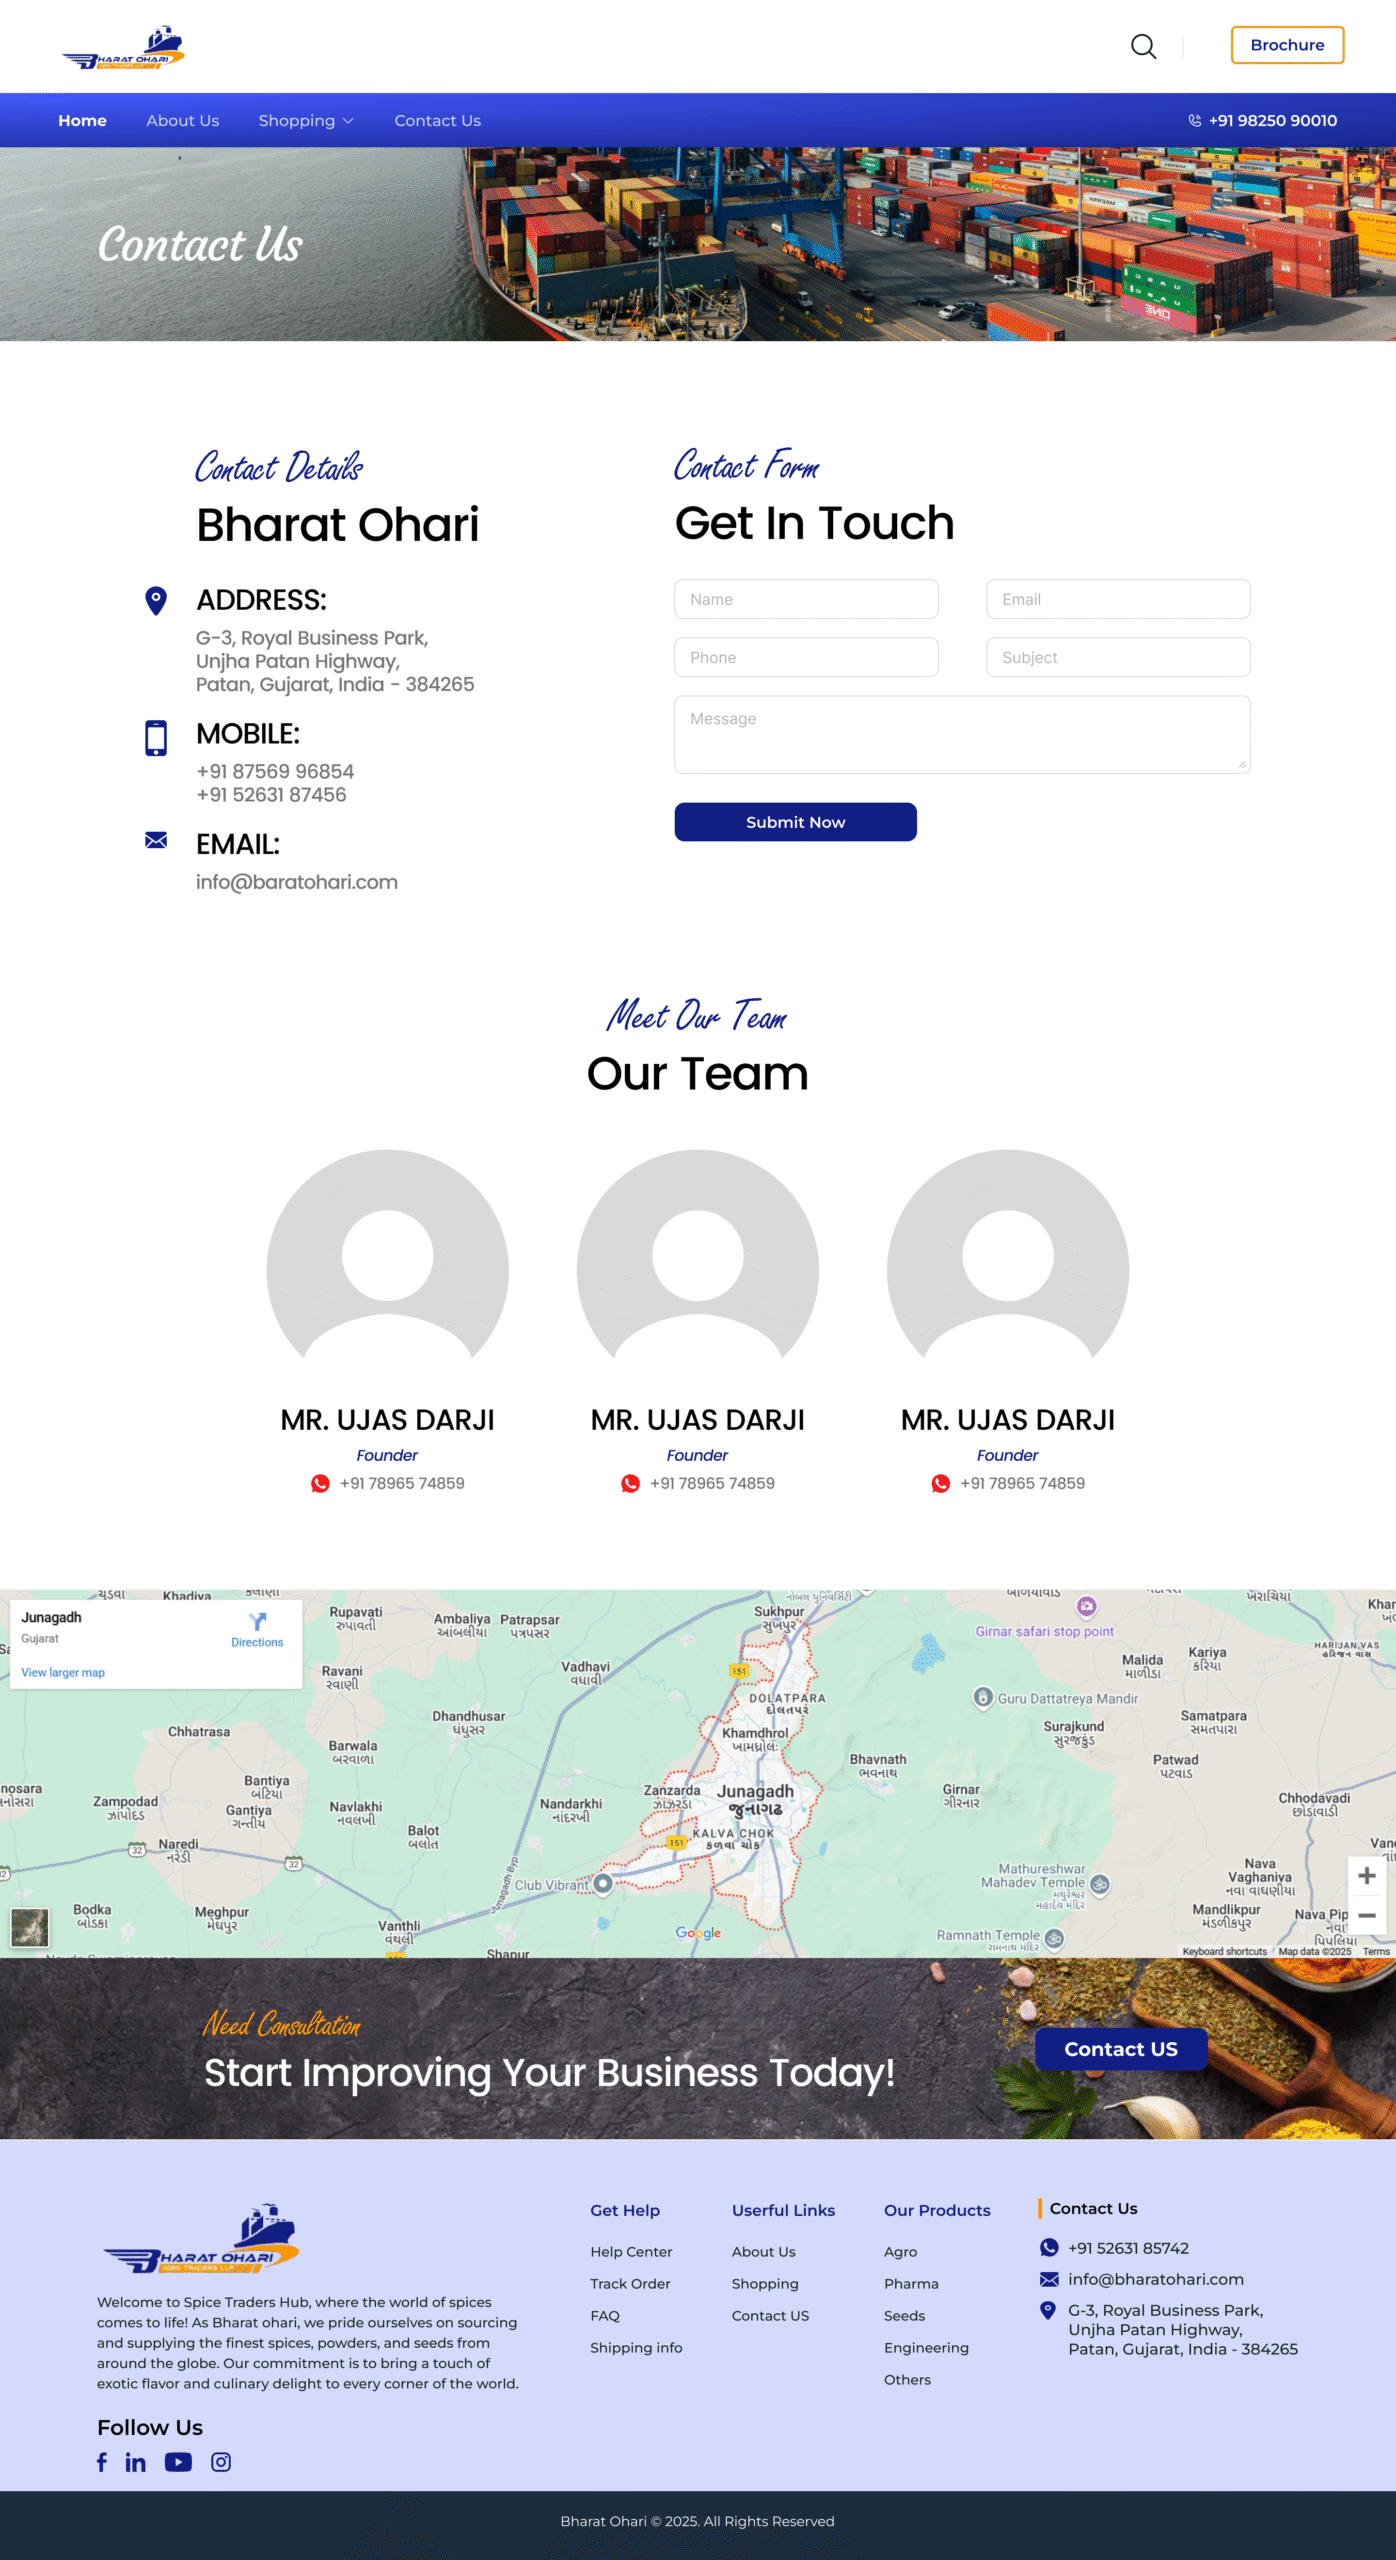Zoom out the map with minus button
This screenshot has height=2560, width=1396.
[x=1366, y=1915]
